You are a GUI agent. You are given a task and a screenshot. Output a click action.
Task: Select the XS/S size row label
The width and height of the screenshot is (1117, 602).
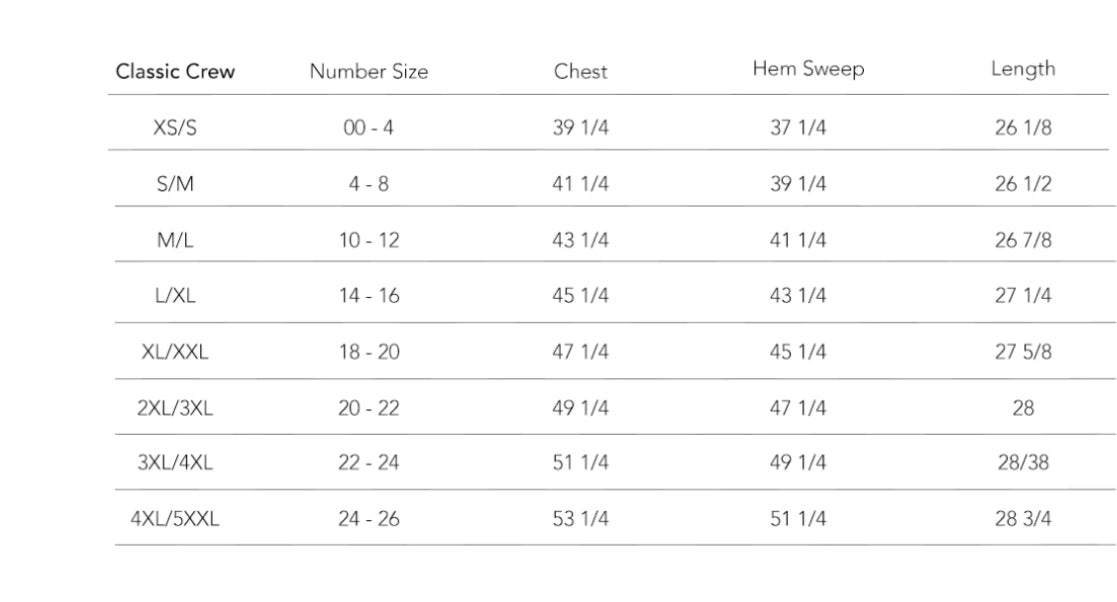(x=175, y=128)
